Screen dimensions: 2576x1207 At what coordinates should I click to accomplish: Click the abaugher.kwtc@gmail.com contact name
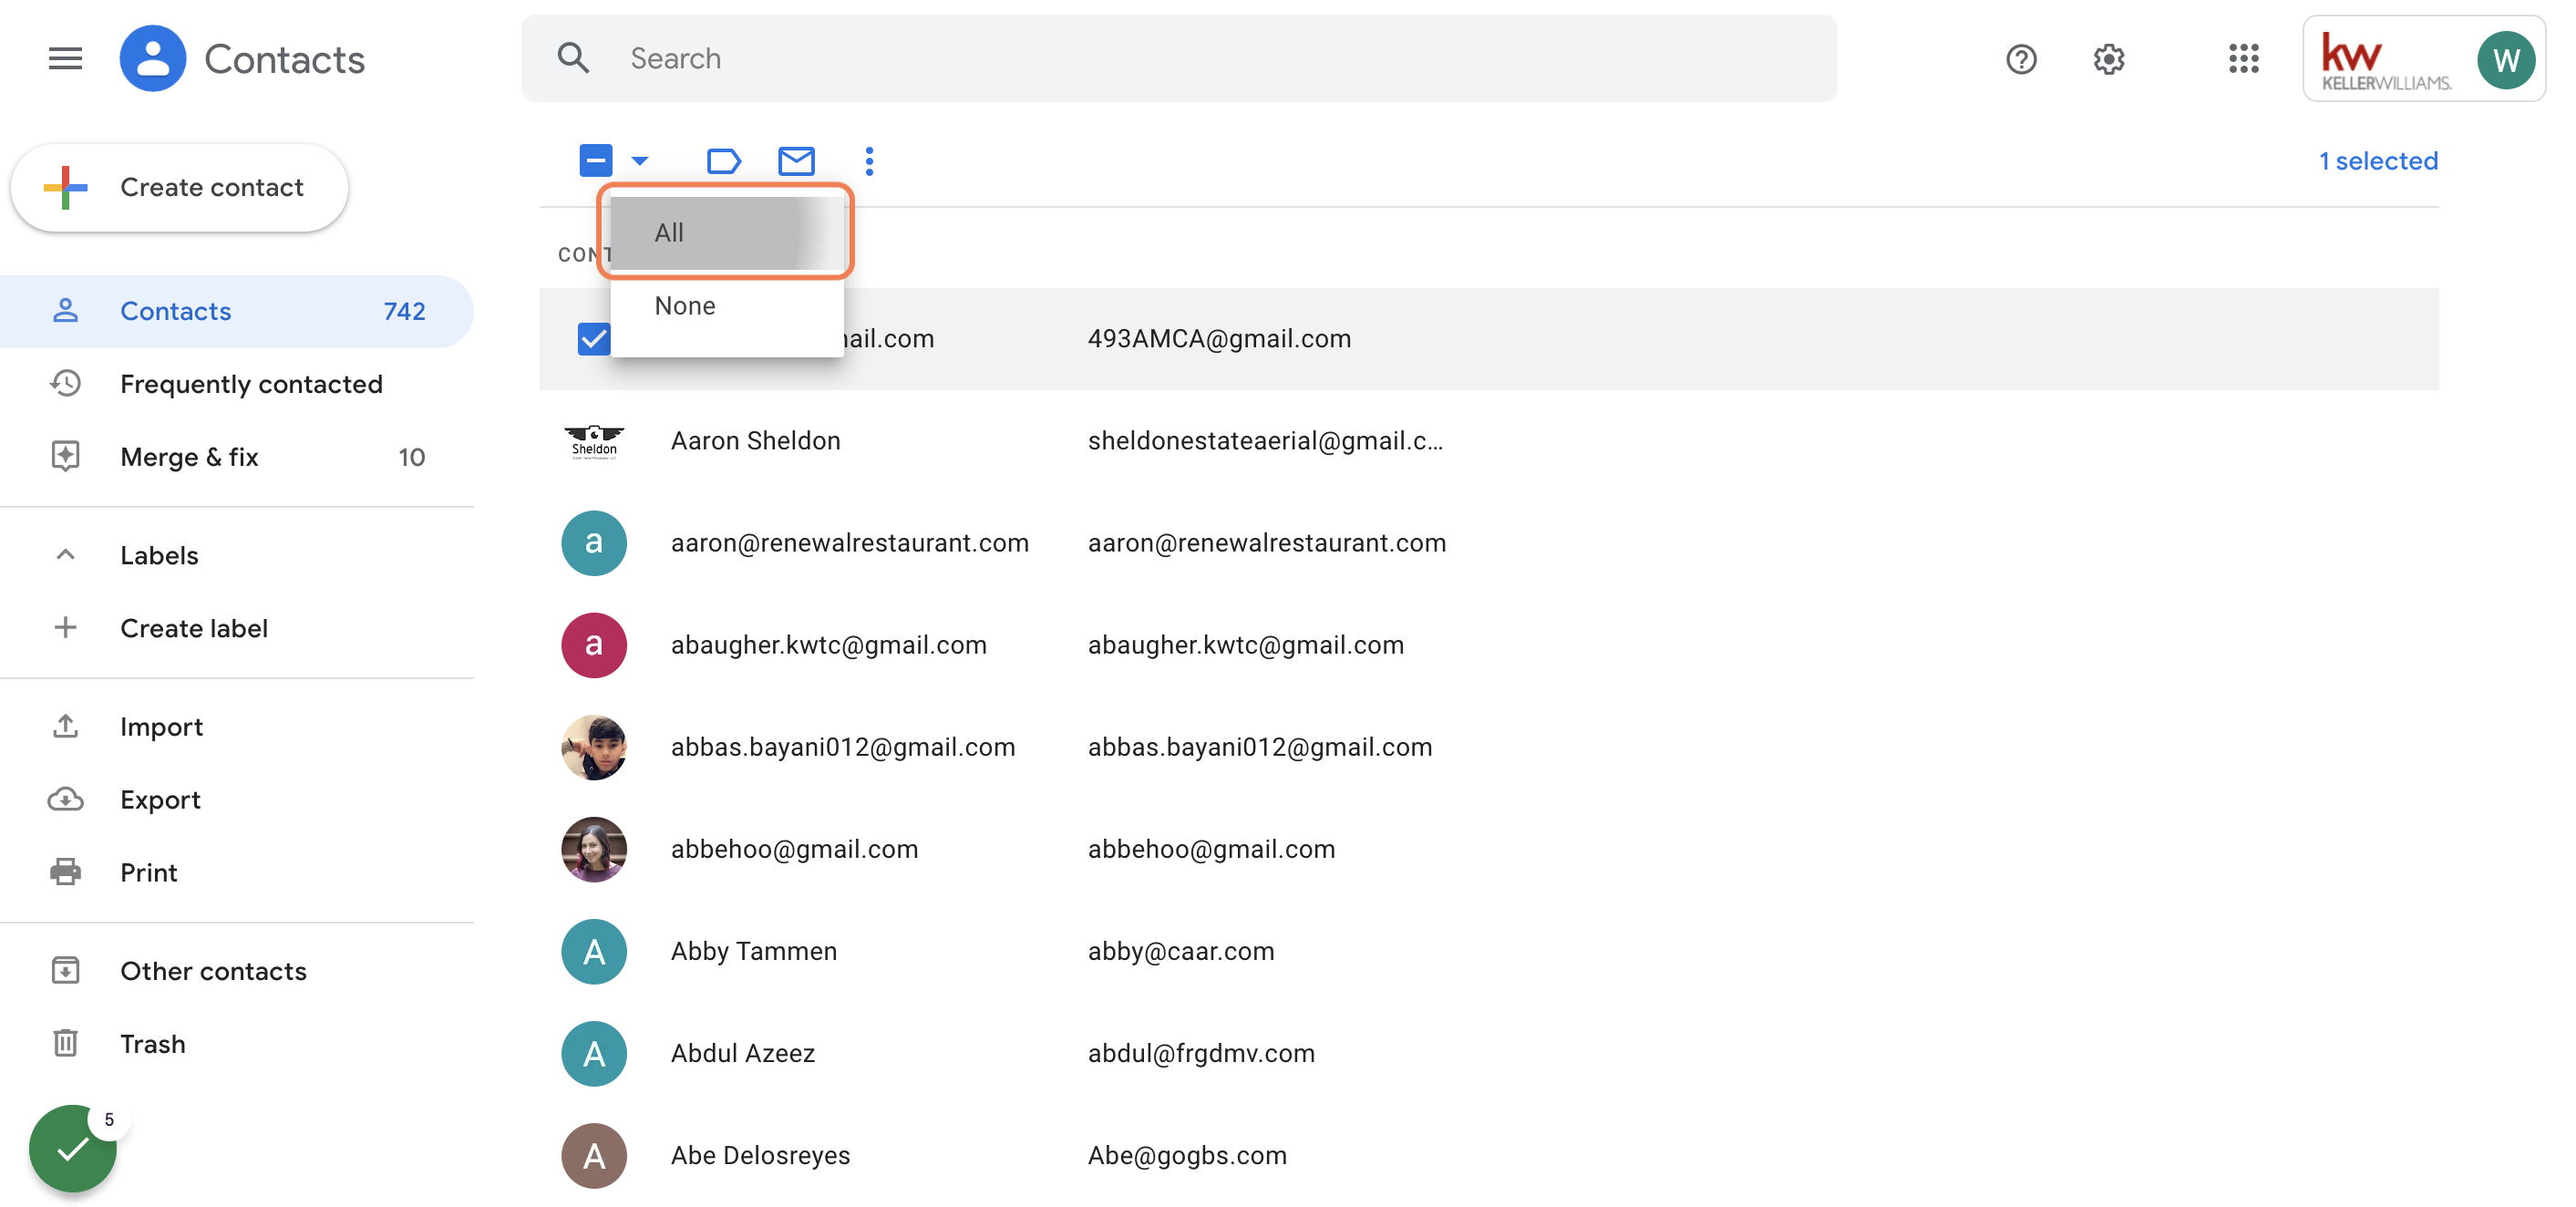[x=828, y=645]
